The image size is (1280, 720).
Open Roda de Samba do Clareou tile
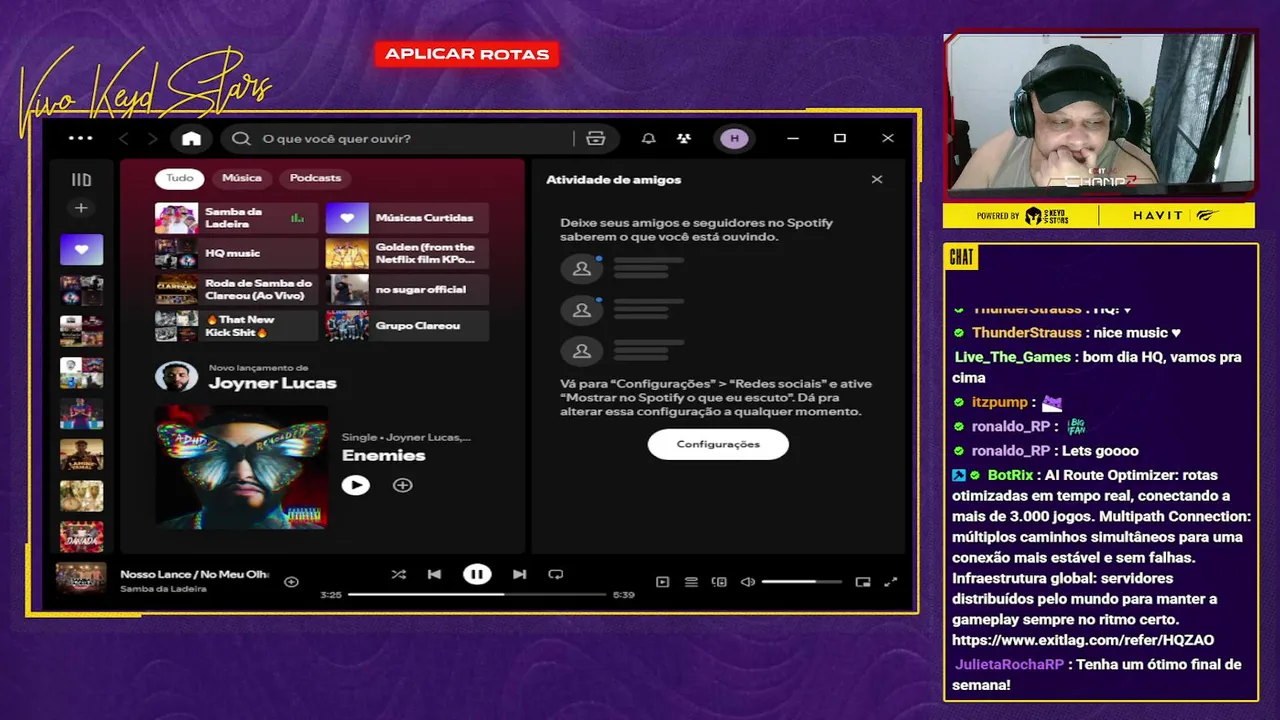236,290
